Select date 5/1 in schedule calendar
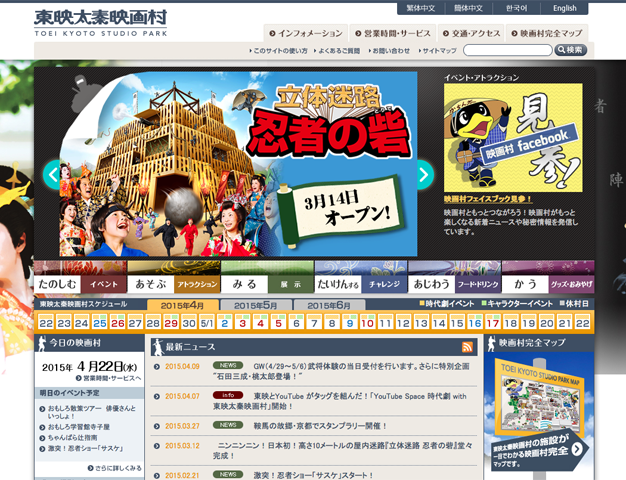 coord(207,322)
